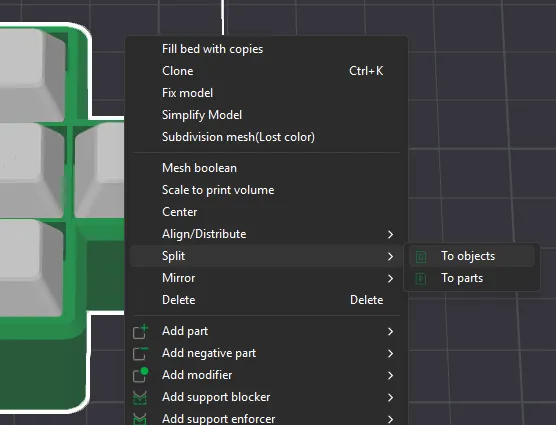This screenshot has width=556, height=425.
Task: Open Simplify Model option
Action: (x=266, y=115)
